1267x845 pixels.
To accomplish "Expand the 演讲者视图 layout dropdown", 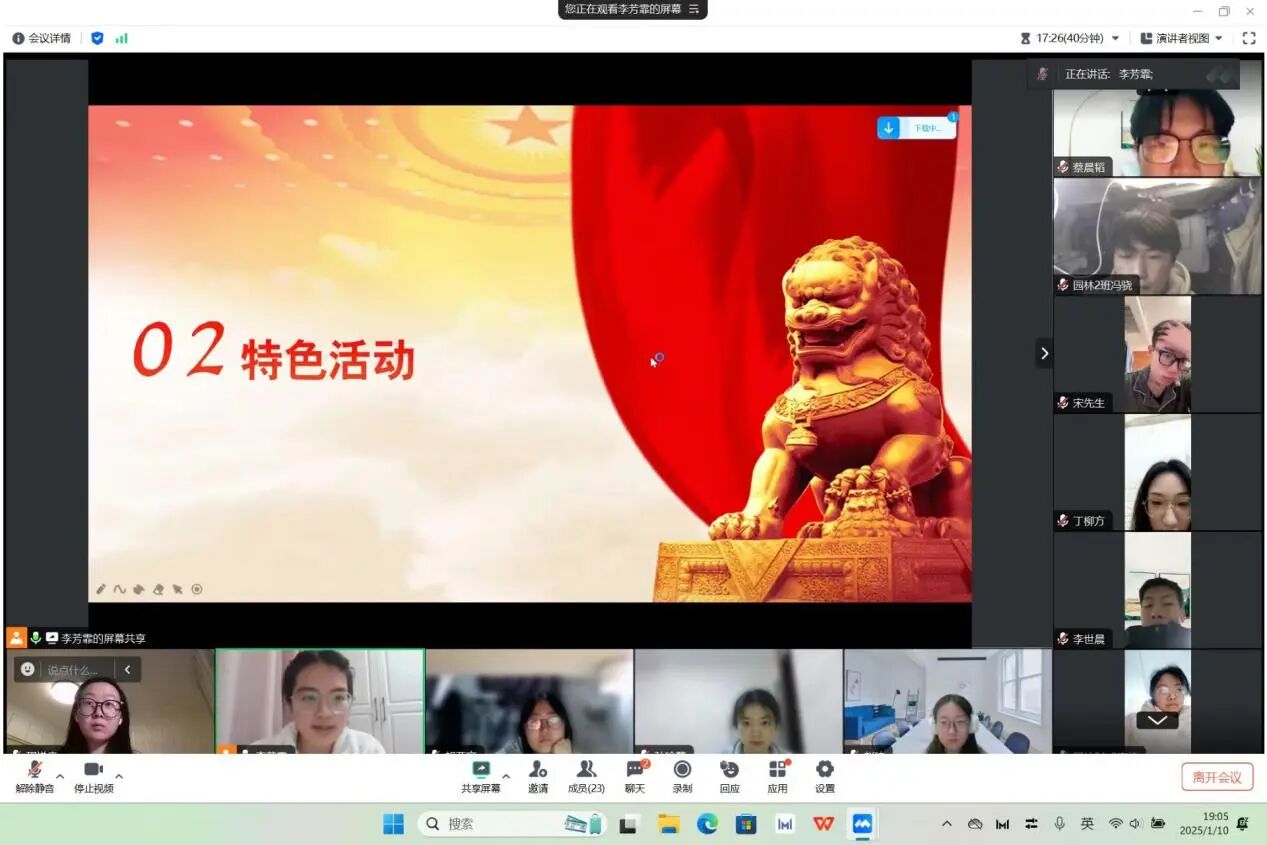I will coord(1218,38).
